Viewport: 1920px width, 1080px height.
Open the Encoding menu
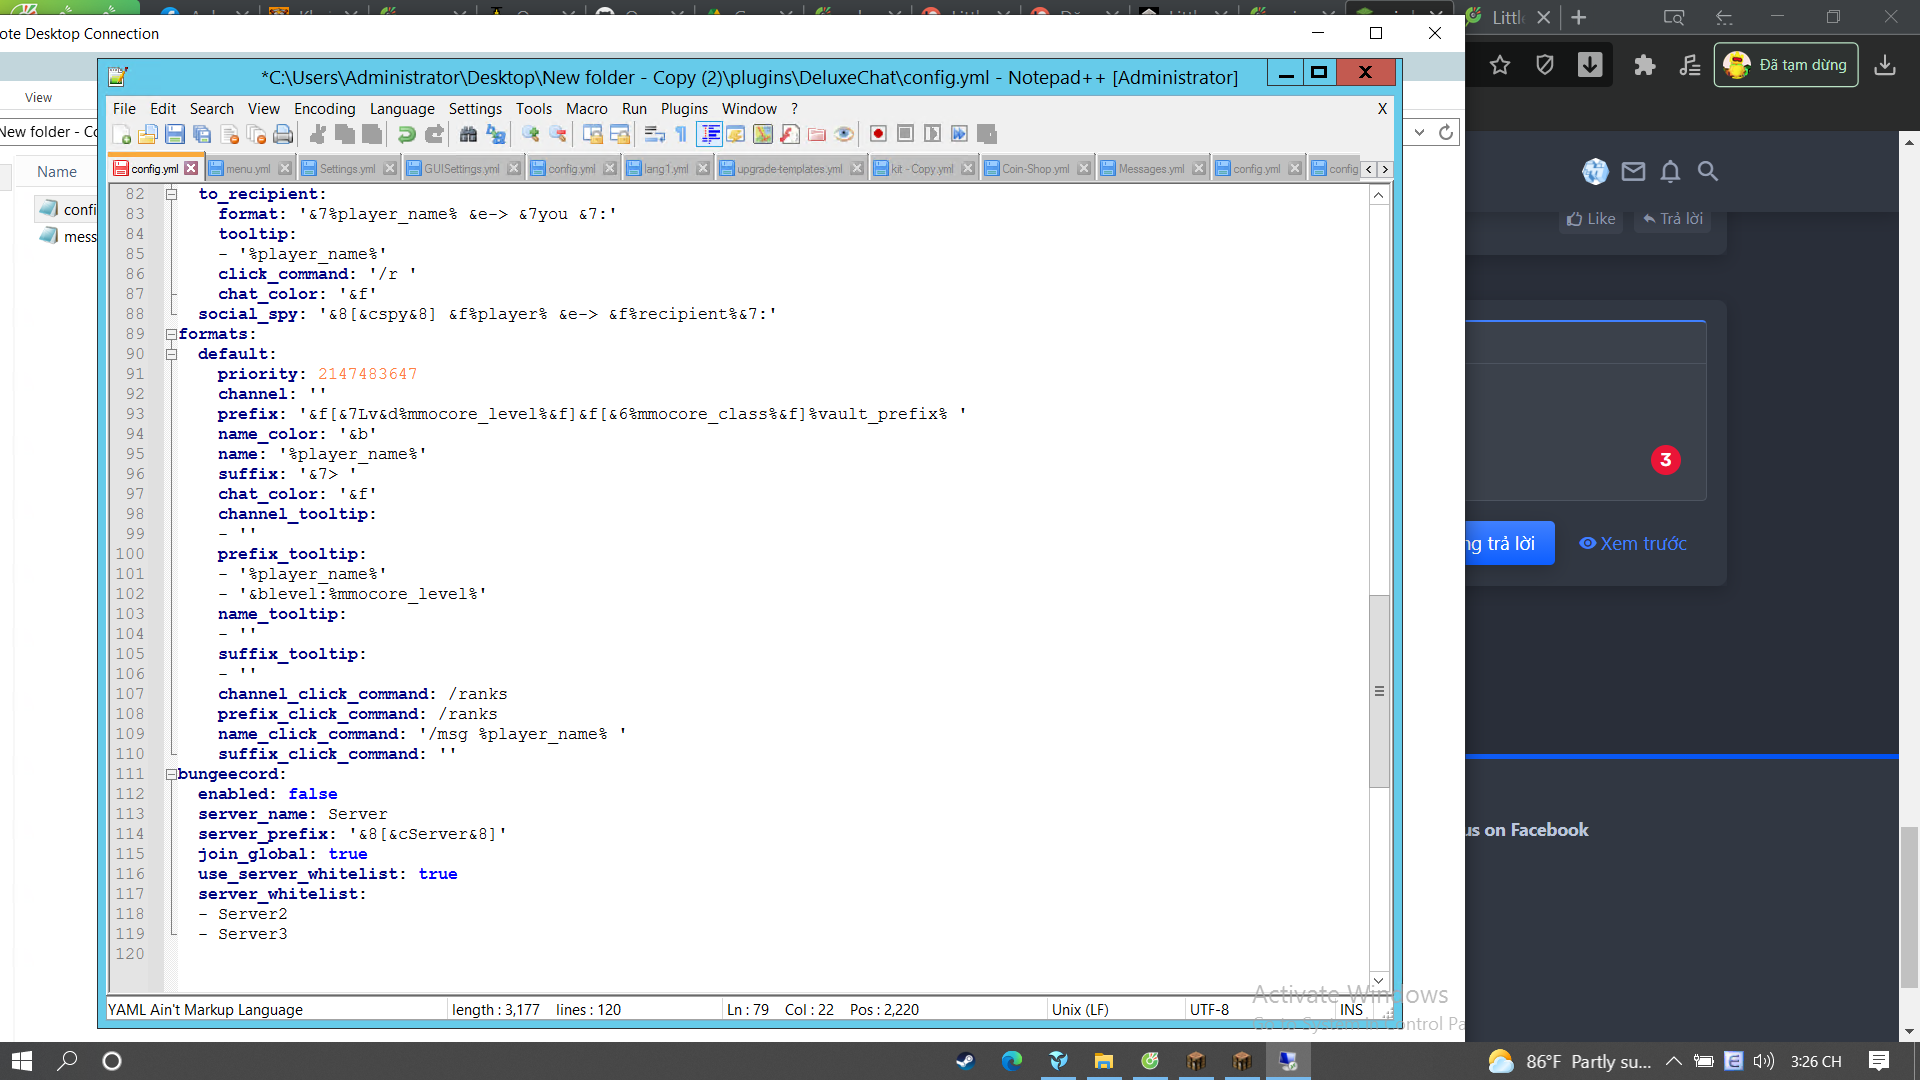tap(324, 108)
